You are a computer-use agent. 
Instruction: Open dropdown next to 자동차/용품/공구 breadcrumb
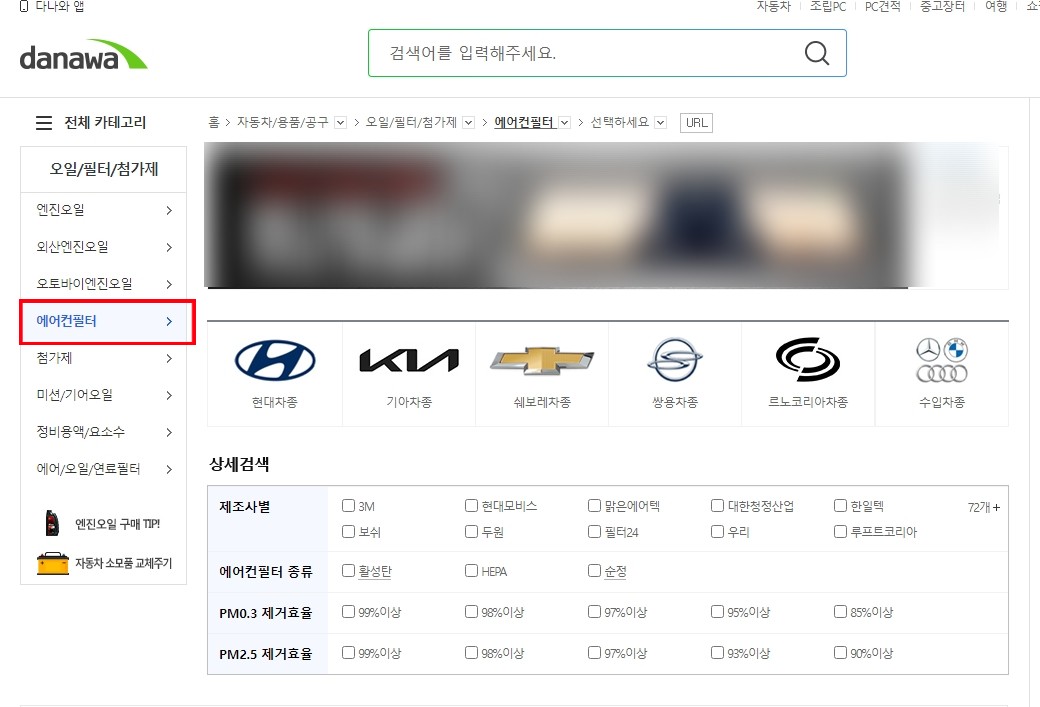(340, 123)
